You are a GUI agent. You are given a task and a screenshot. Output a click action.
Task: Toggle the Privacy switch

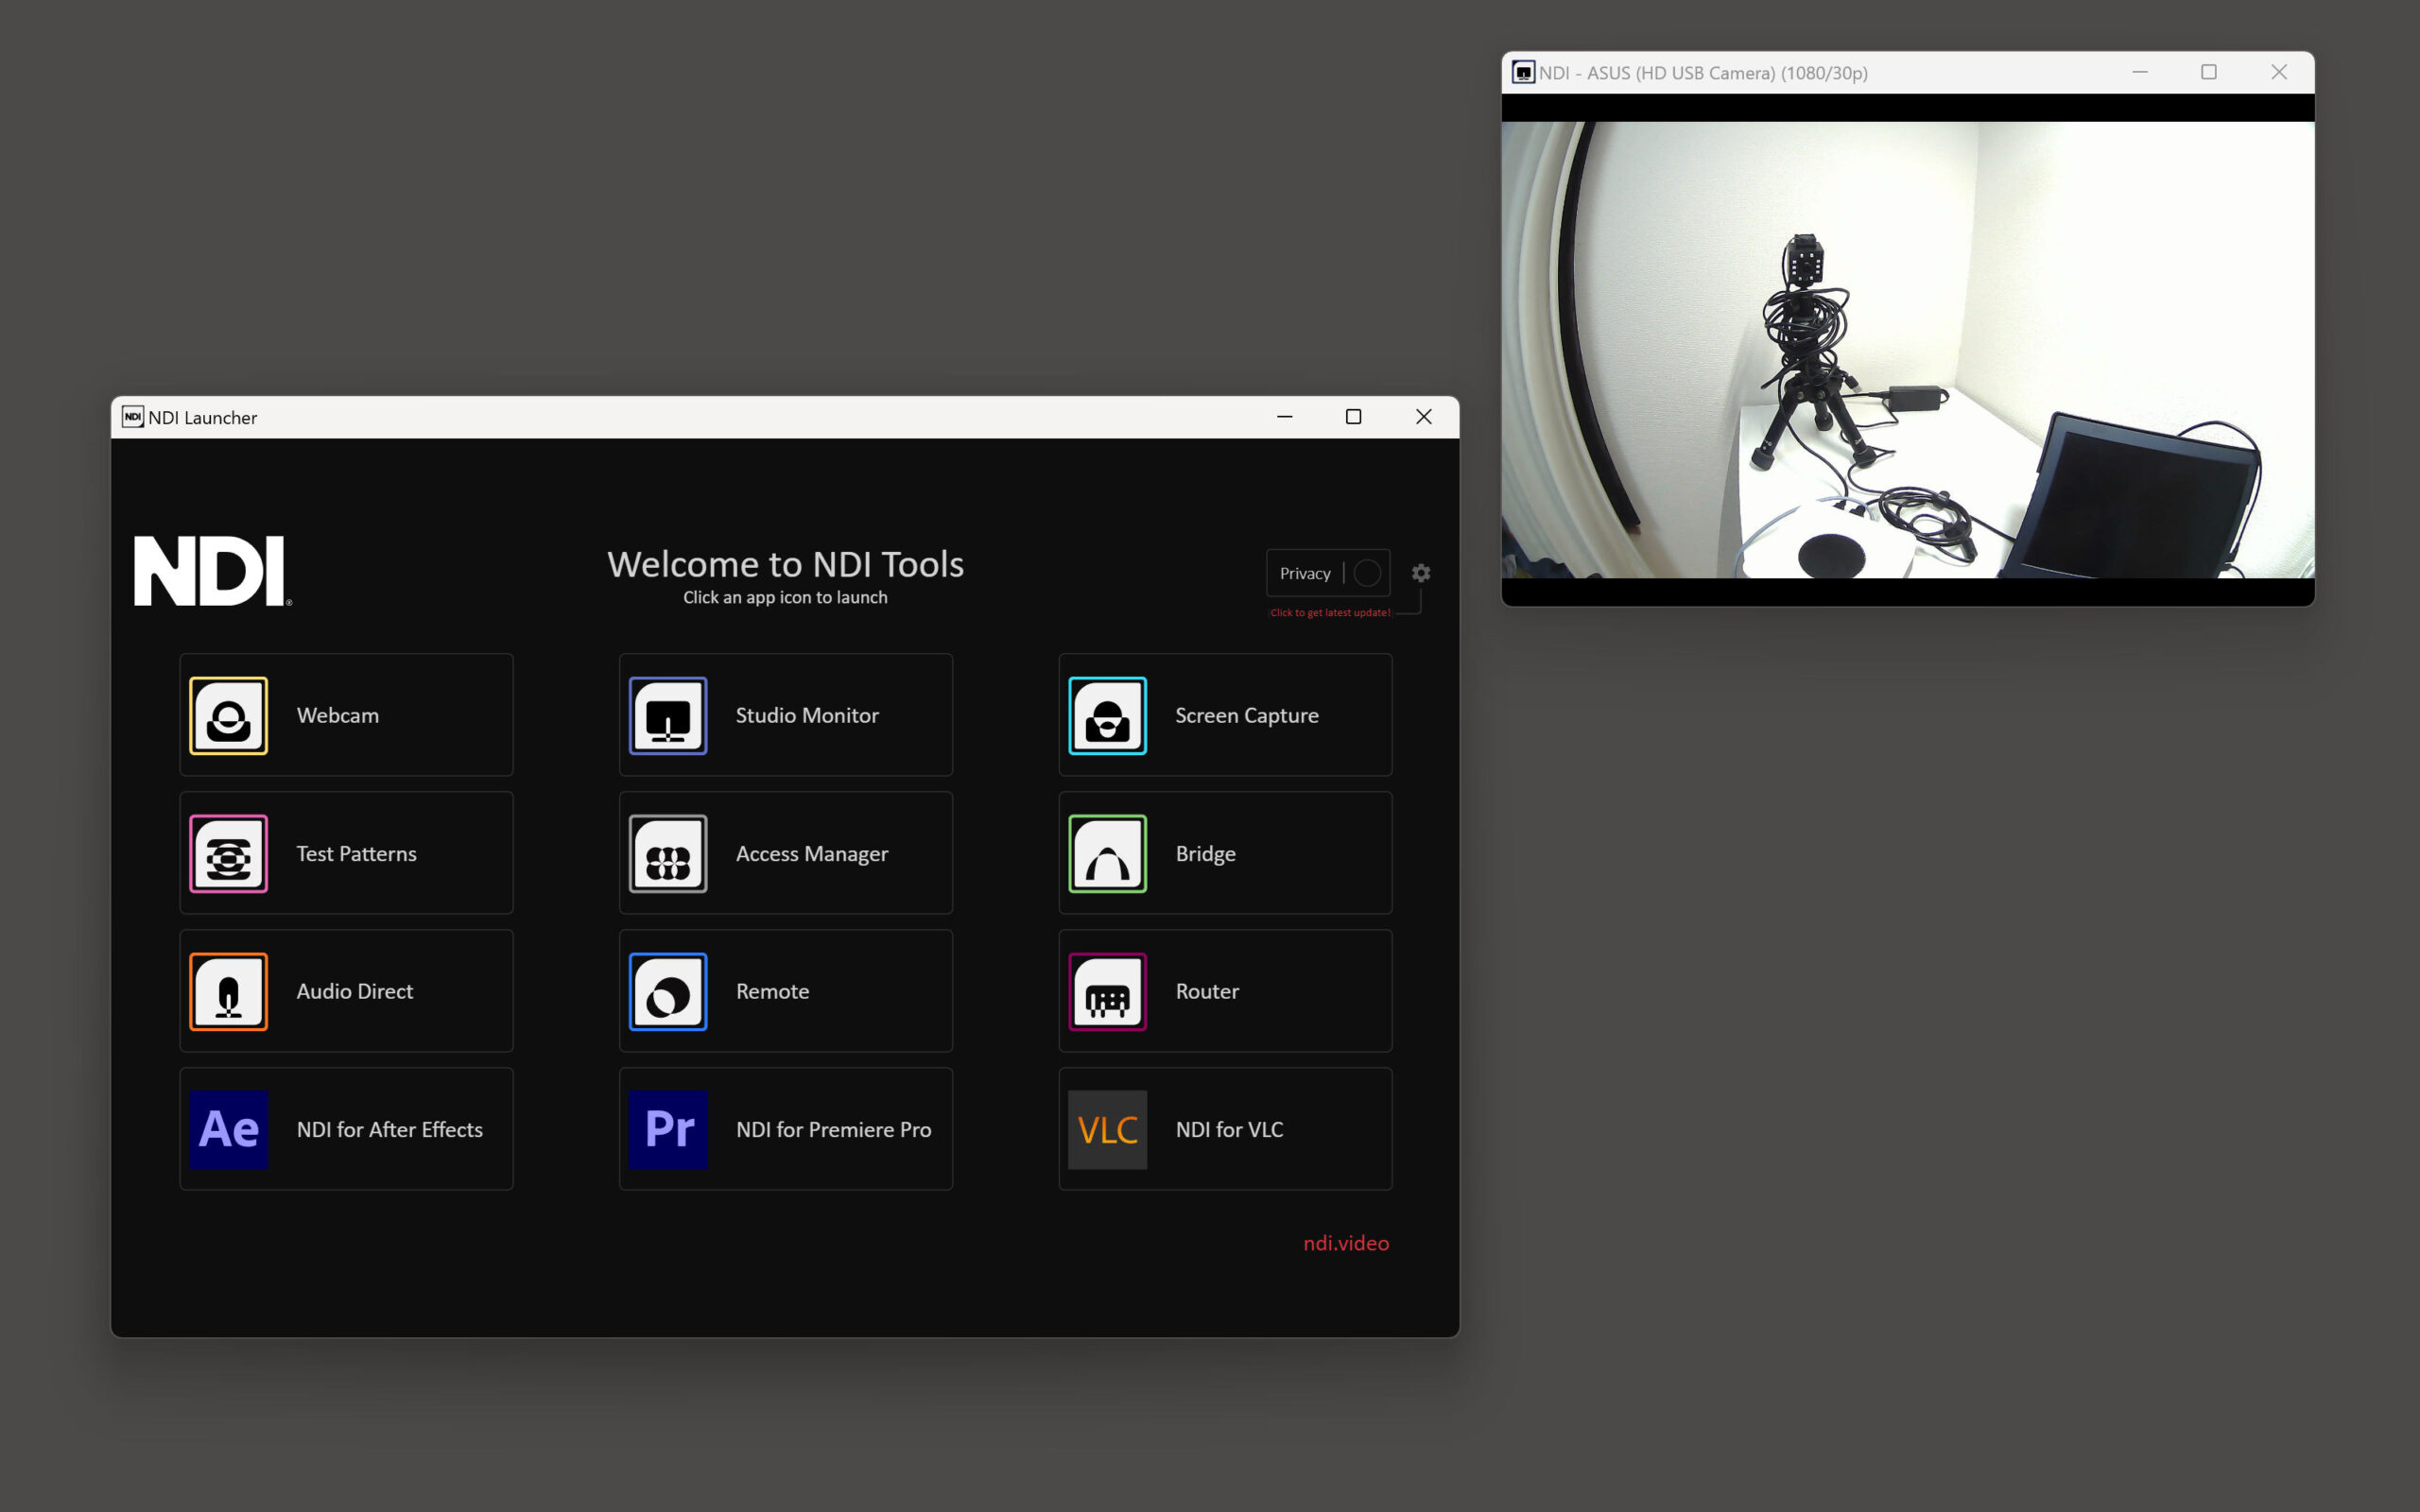pyautogui.click(x=1366, y=573)
